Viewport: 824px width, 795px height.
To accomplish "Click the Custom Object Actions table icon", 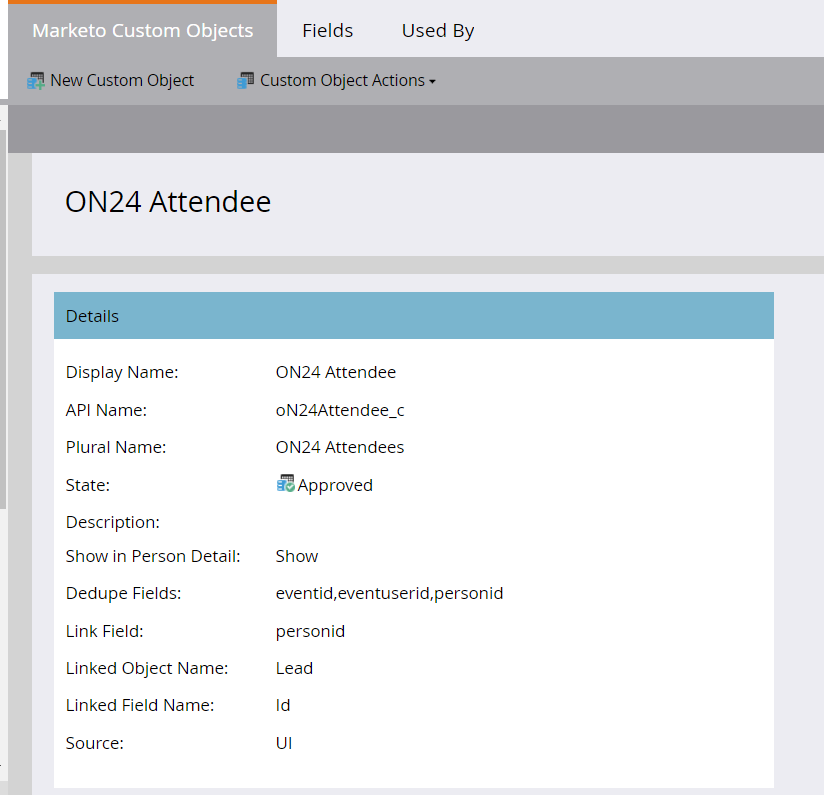I will 246,80.
